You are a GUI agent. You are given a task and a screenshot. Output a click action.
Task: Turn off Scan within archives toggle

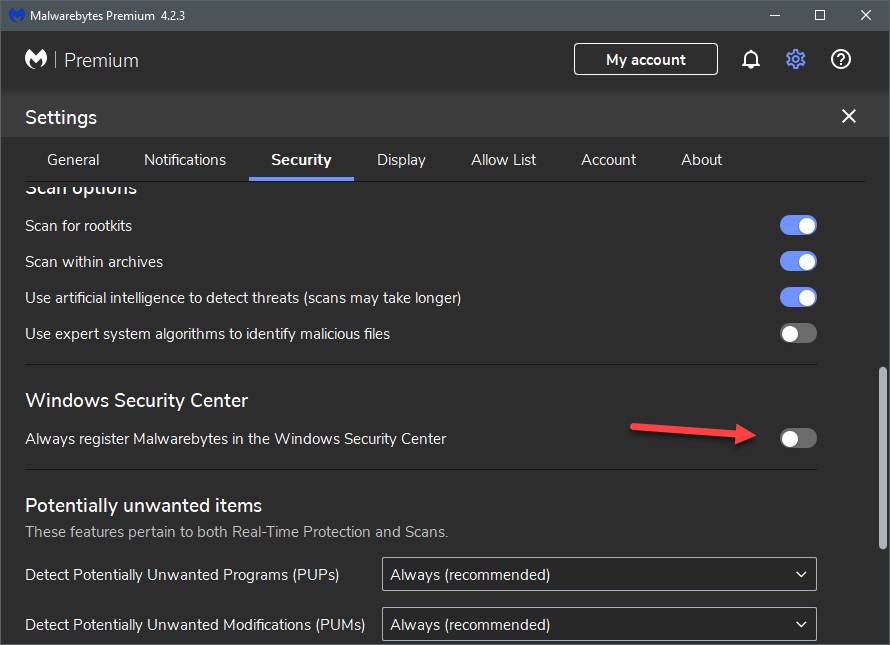tap(798, 262)
